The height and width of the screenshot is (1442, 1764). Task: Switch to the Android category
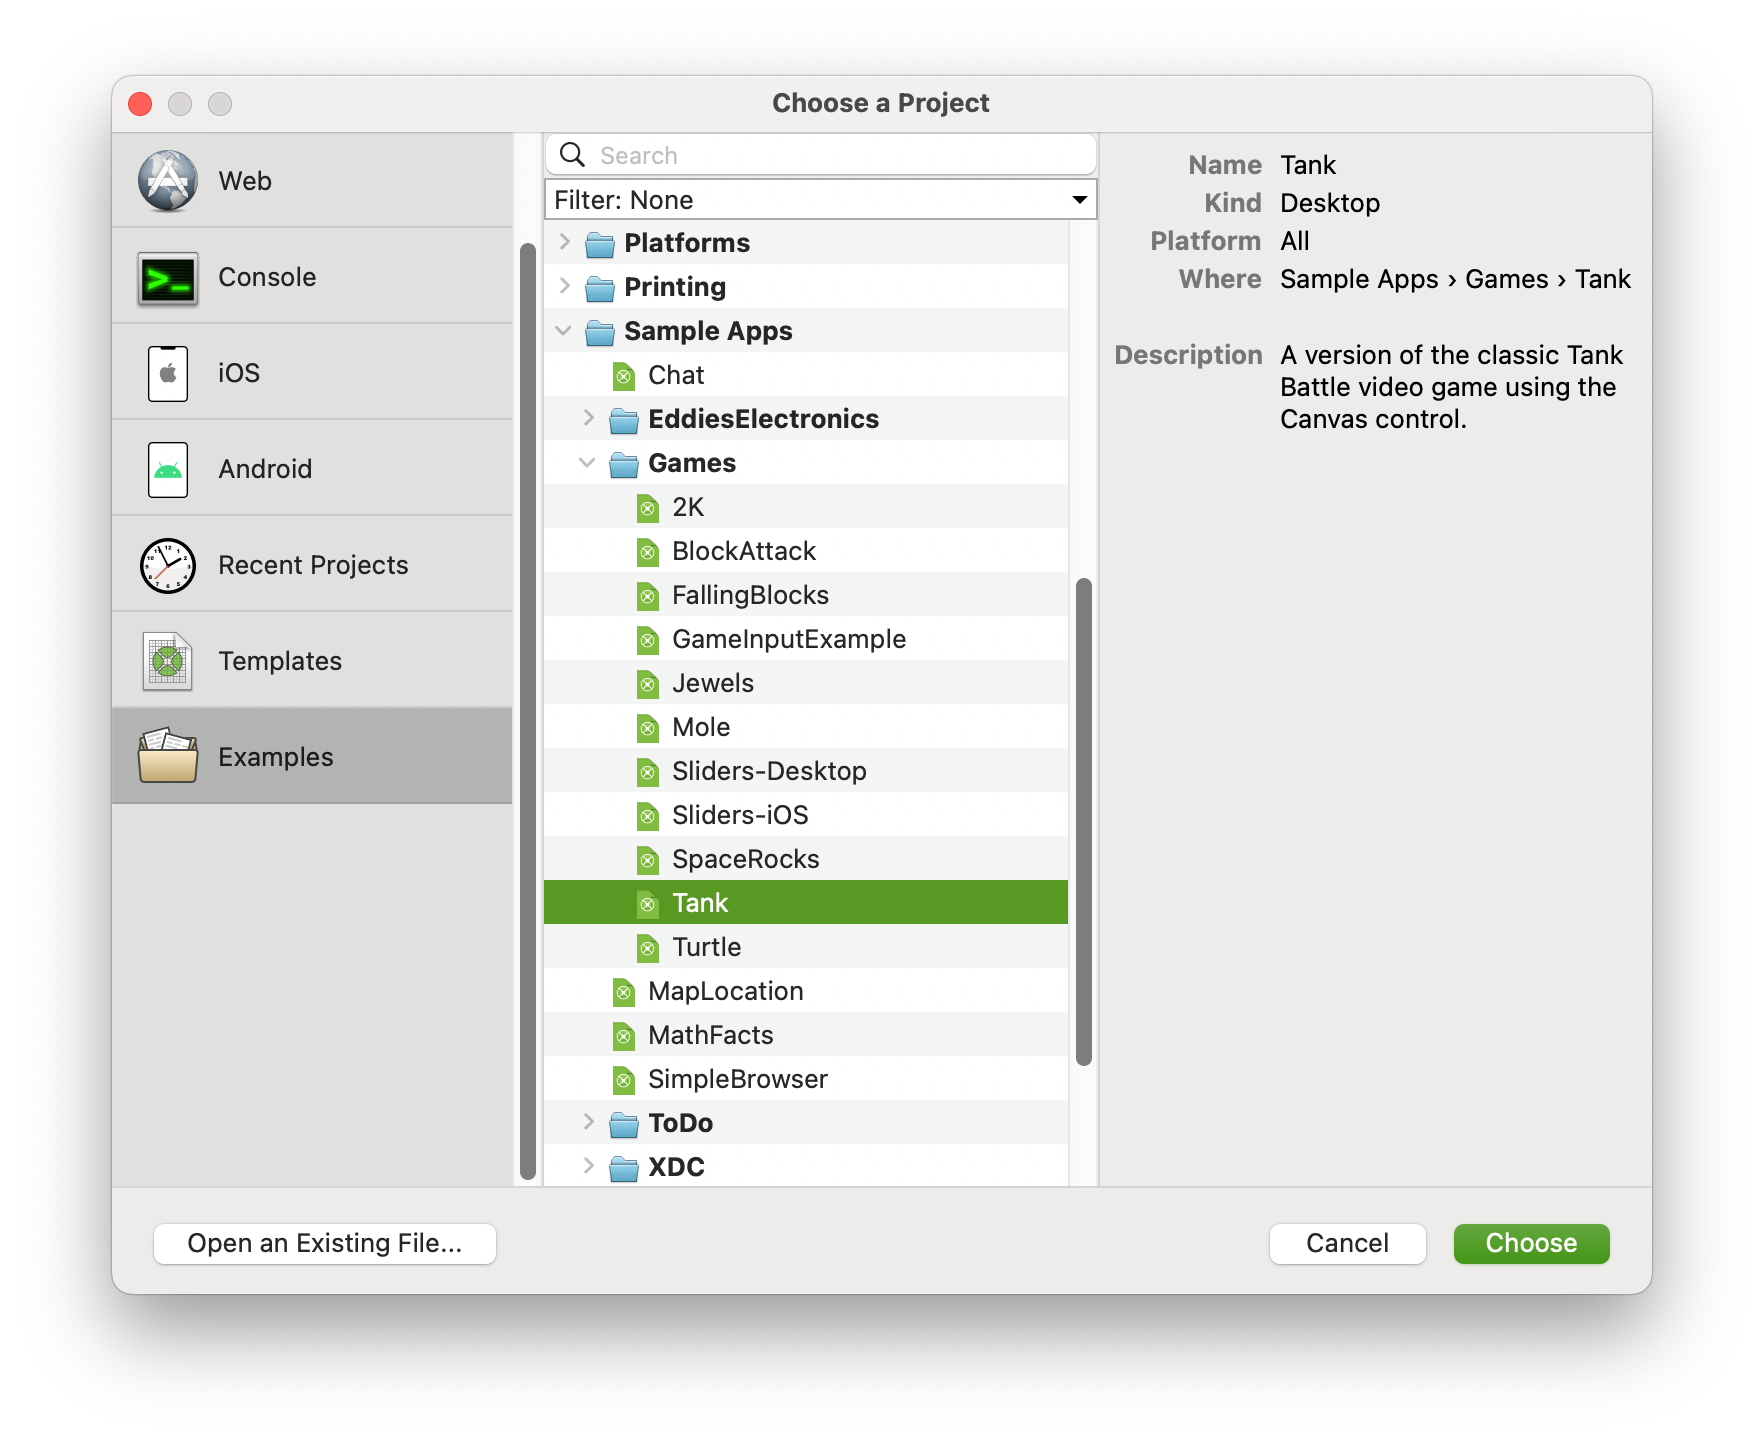(312, 469)
